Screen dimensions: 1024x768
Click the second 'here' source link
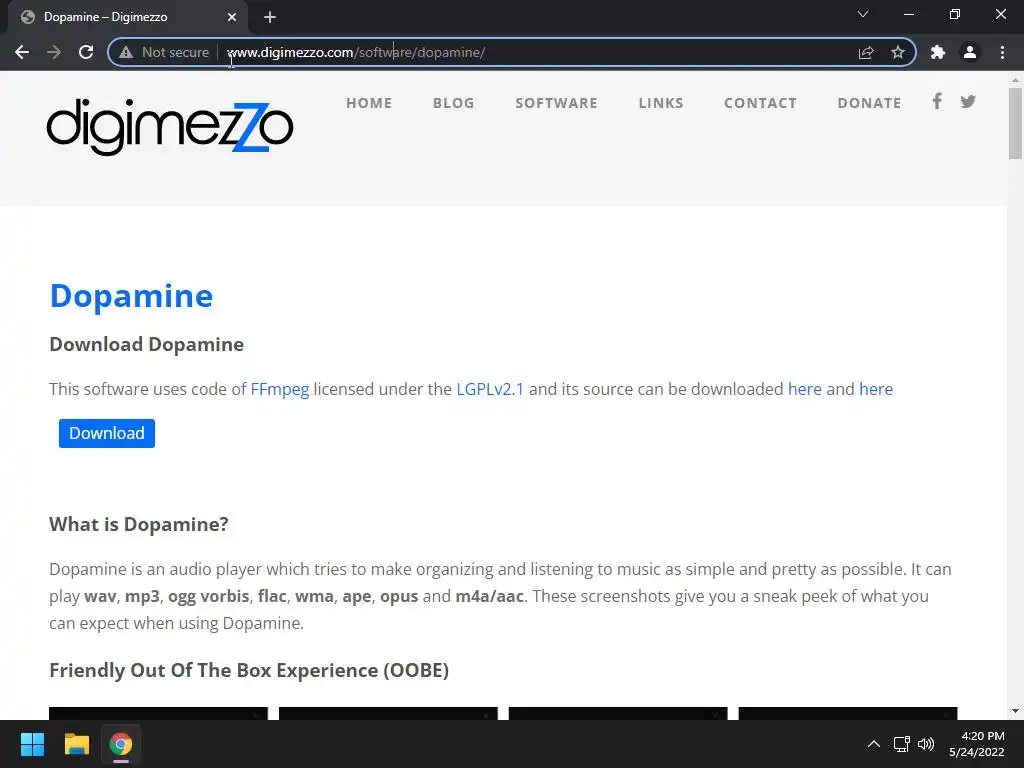[876, 389]
